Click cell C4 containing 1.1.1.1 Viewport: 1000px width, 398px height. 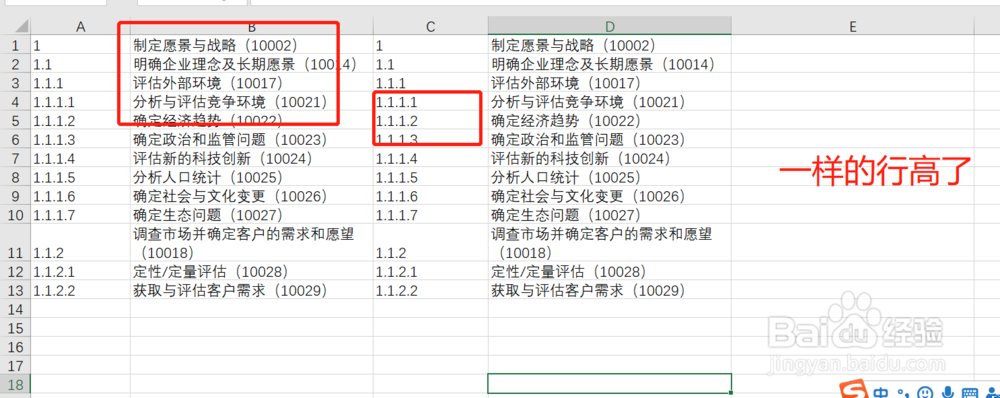pyautogui.click(x=430, y=101)
